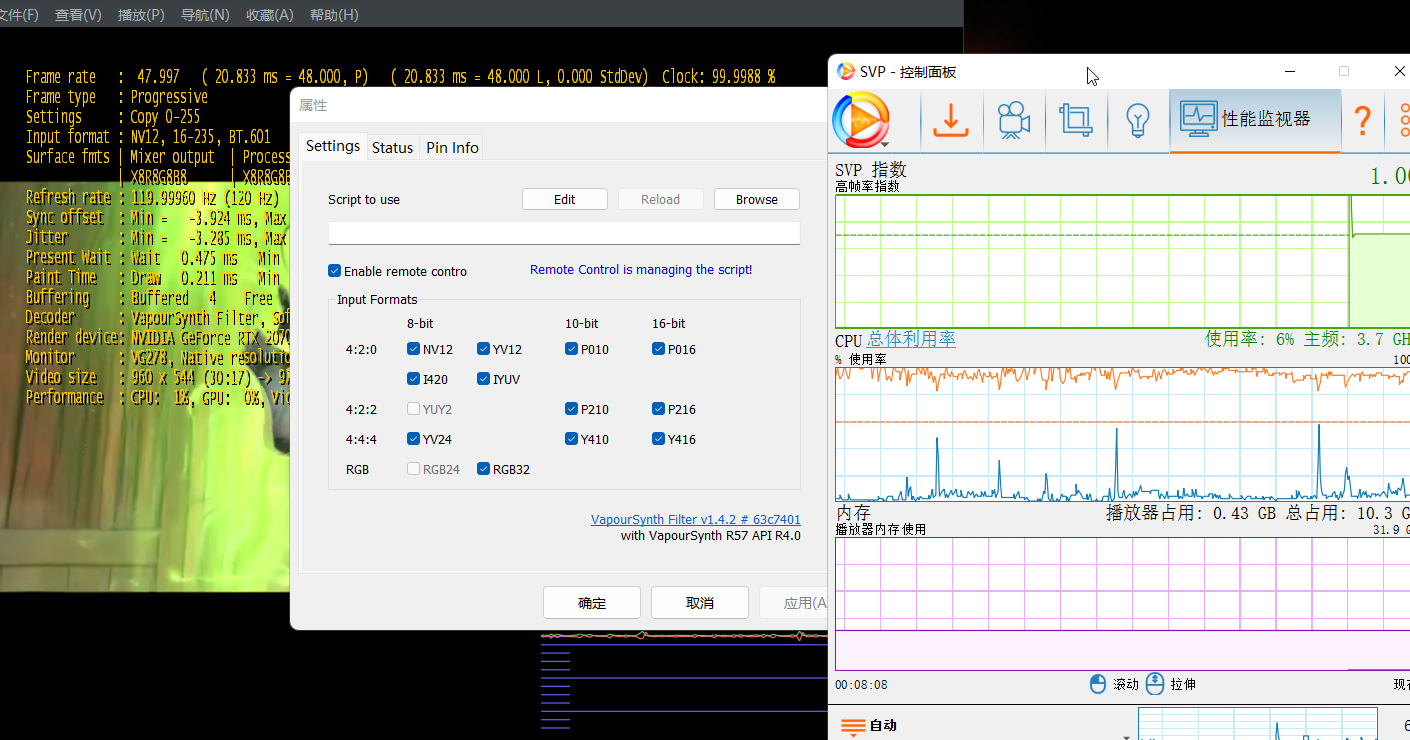The height and width of the screenshot is (740, 1410).
Task: Toggle the I420 format checkbox
Action: pyautogui.click(x=414, y=379)
